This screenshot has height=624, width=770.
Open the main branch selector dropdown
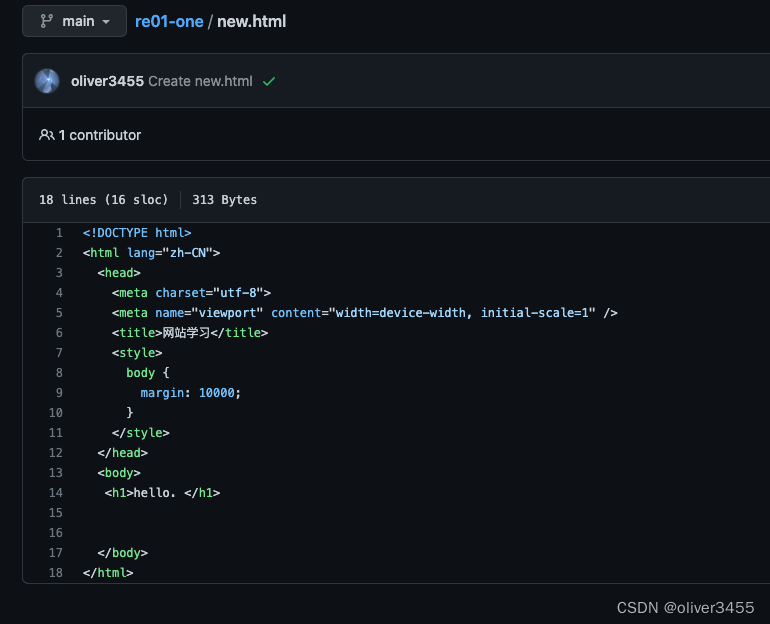(74, 21)
